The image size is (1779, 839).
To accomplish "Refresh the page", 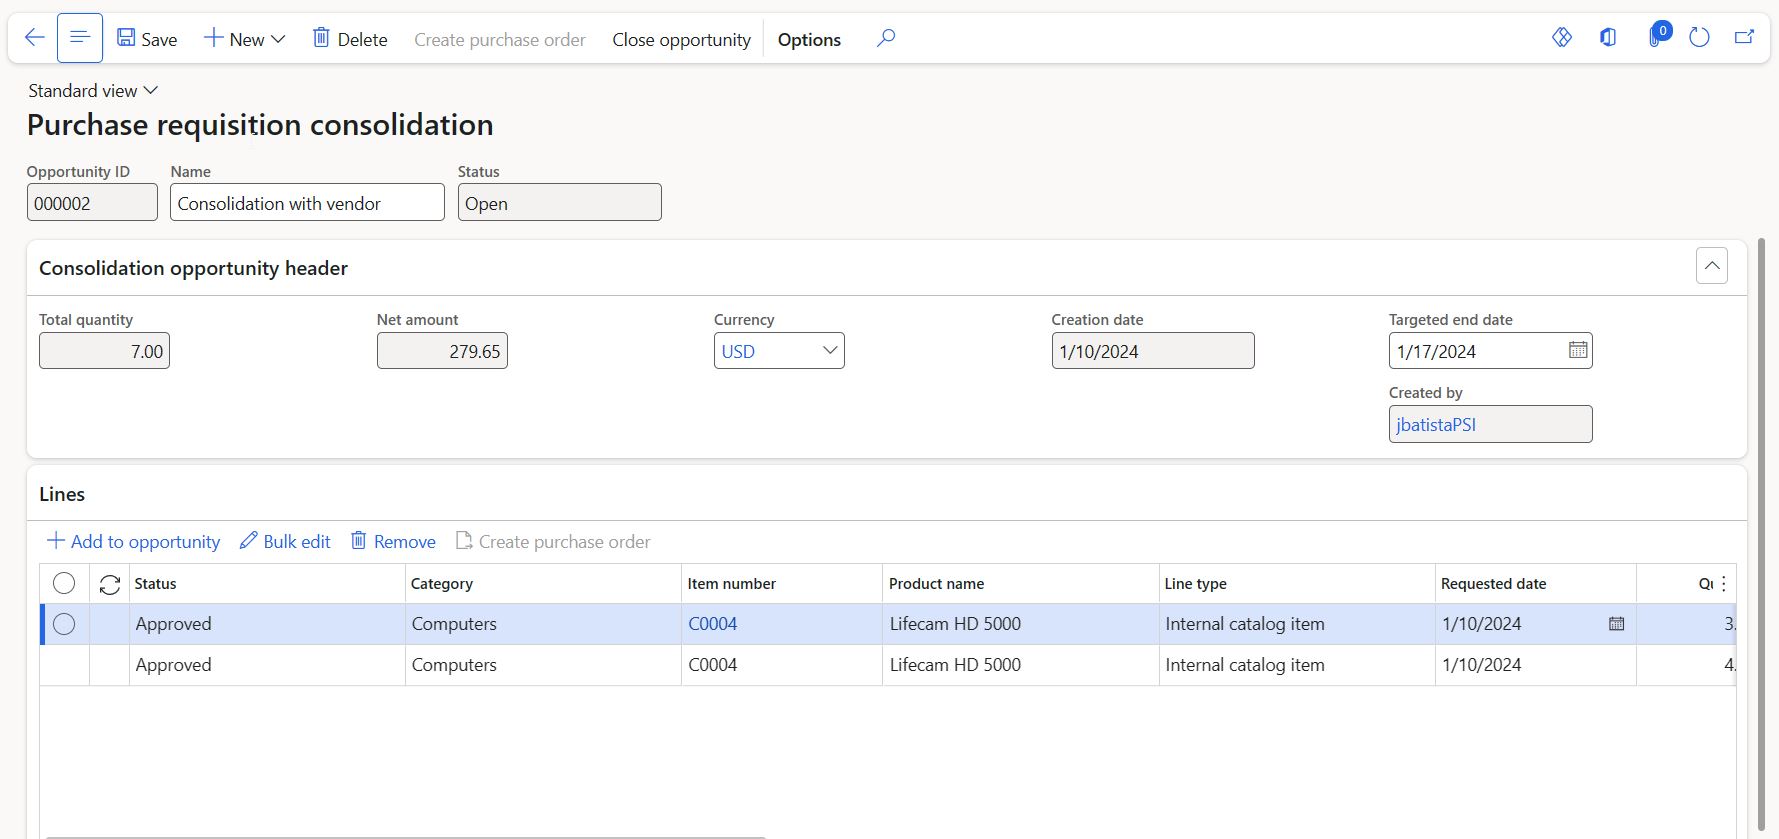I will coord(1699,38).
